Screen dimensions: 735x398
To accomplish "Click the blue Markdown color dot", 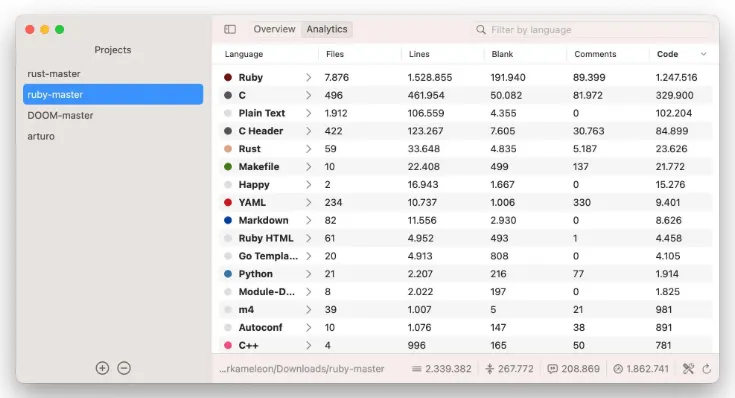I will (228, 220).
